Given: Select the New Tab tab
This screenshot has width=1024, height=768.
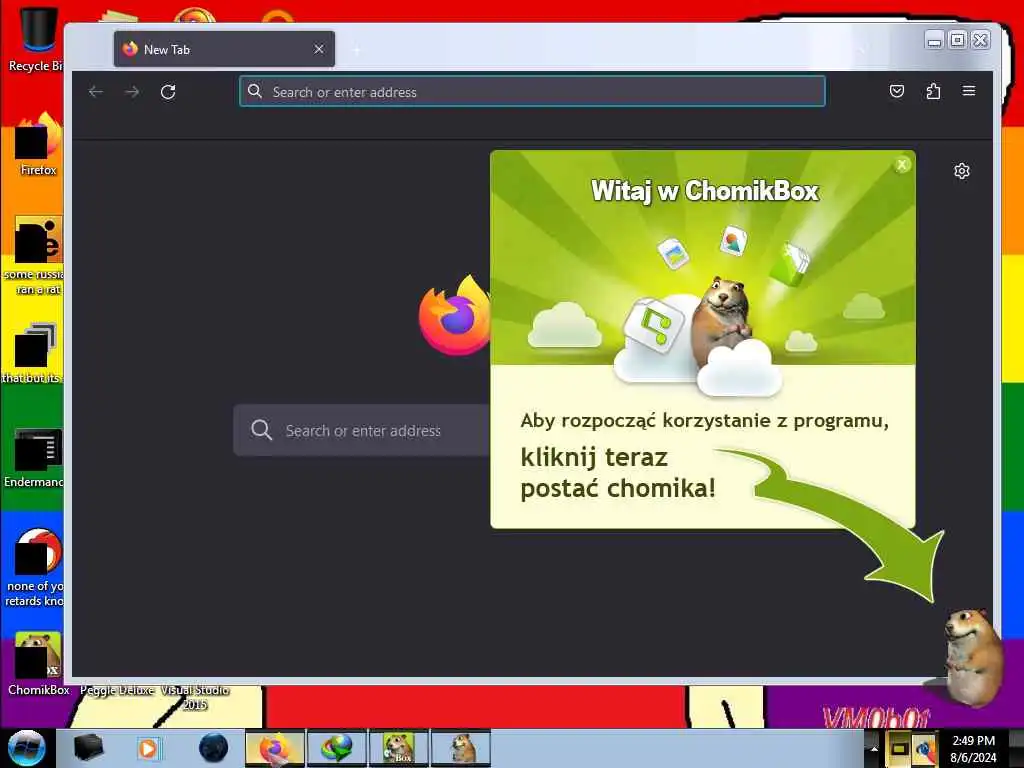Looking at the screenshot, I should (x=224, y=50).
